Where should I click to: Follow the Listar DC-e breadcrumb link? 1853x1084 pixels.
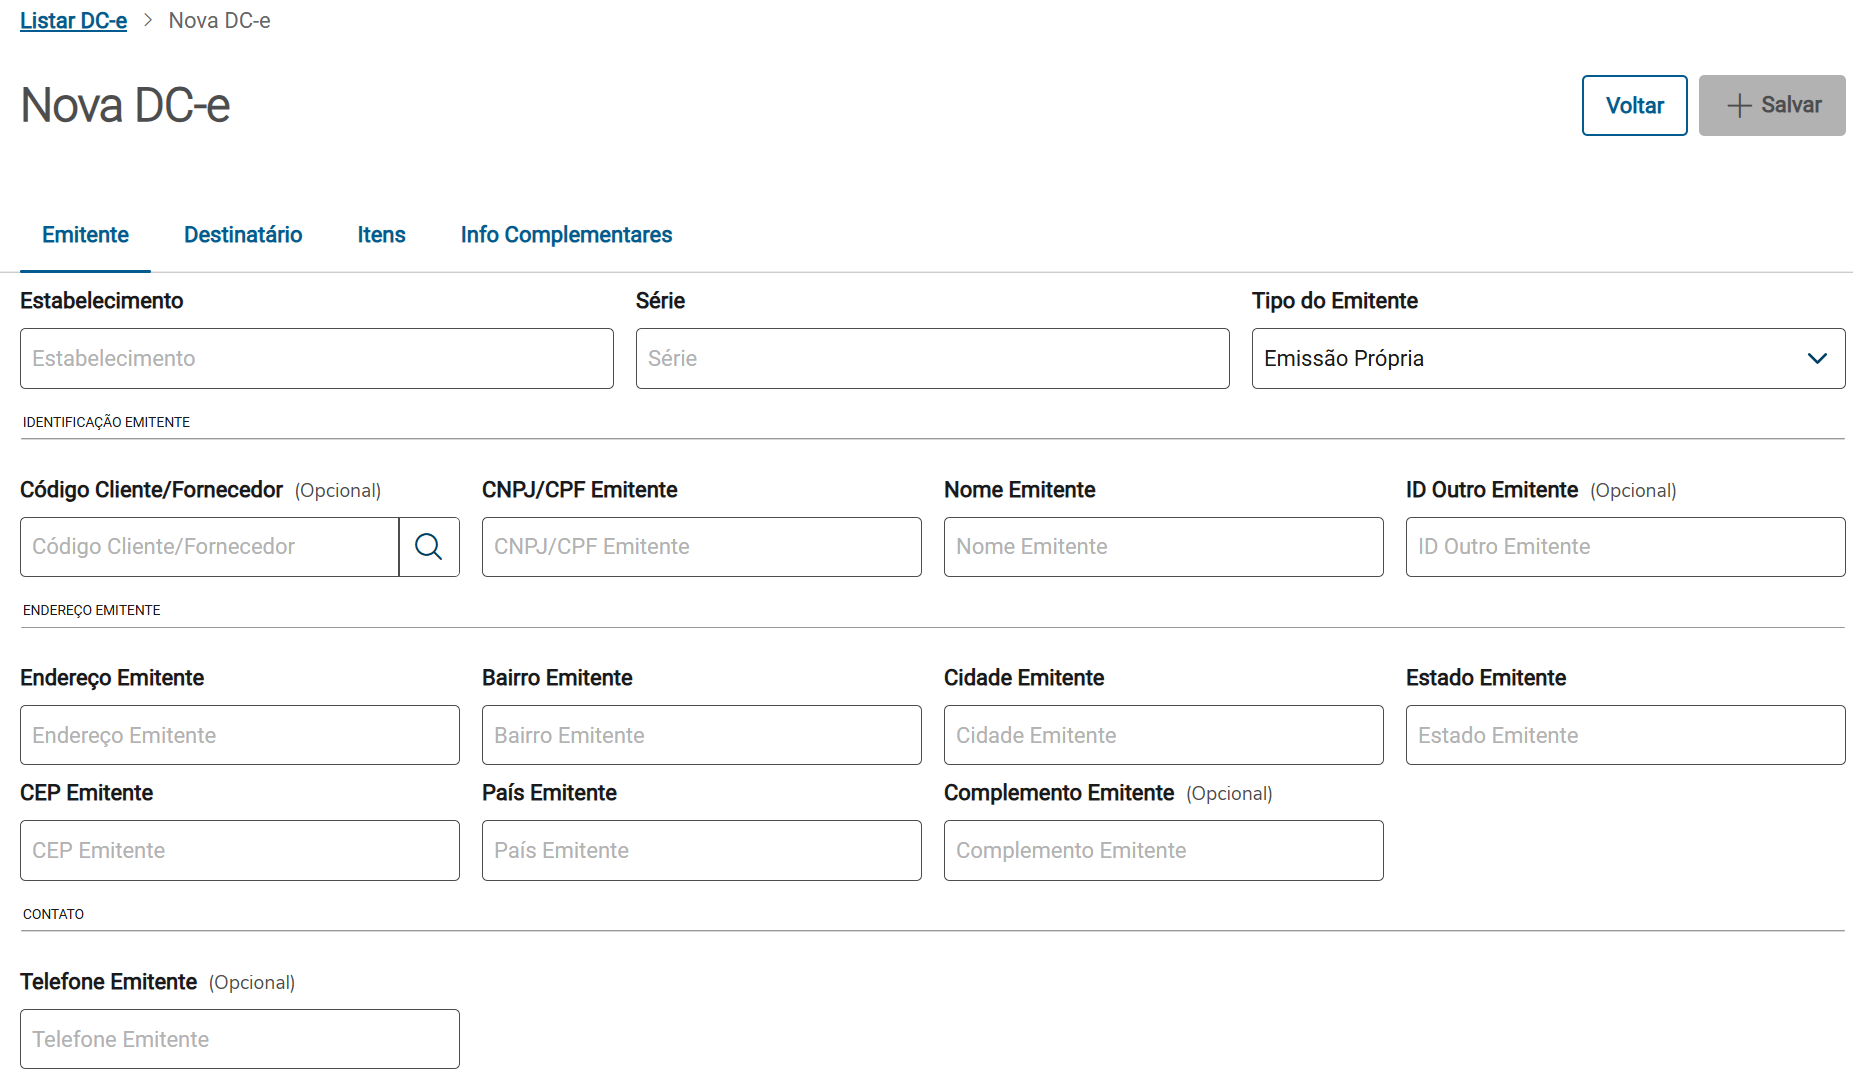(73, 21)
